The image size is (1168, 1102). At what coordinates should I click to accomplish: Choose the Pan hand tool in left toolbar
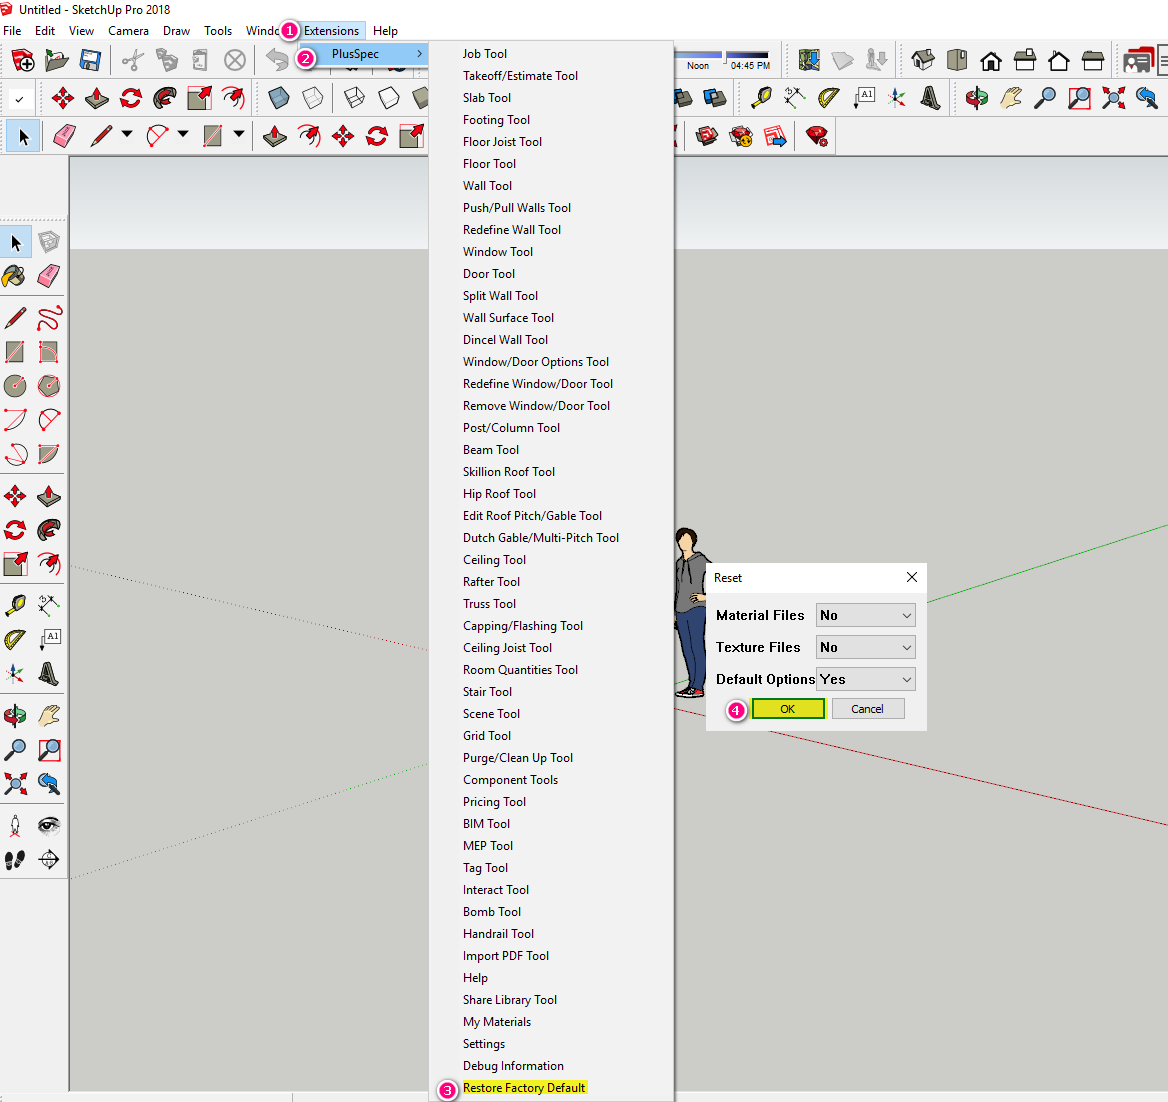49,716
